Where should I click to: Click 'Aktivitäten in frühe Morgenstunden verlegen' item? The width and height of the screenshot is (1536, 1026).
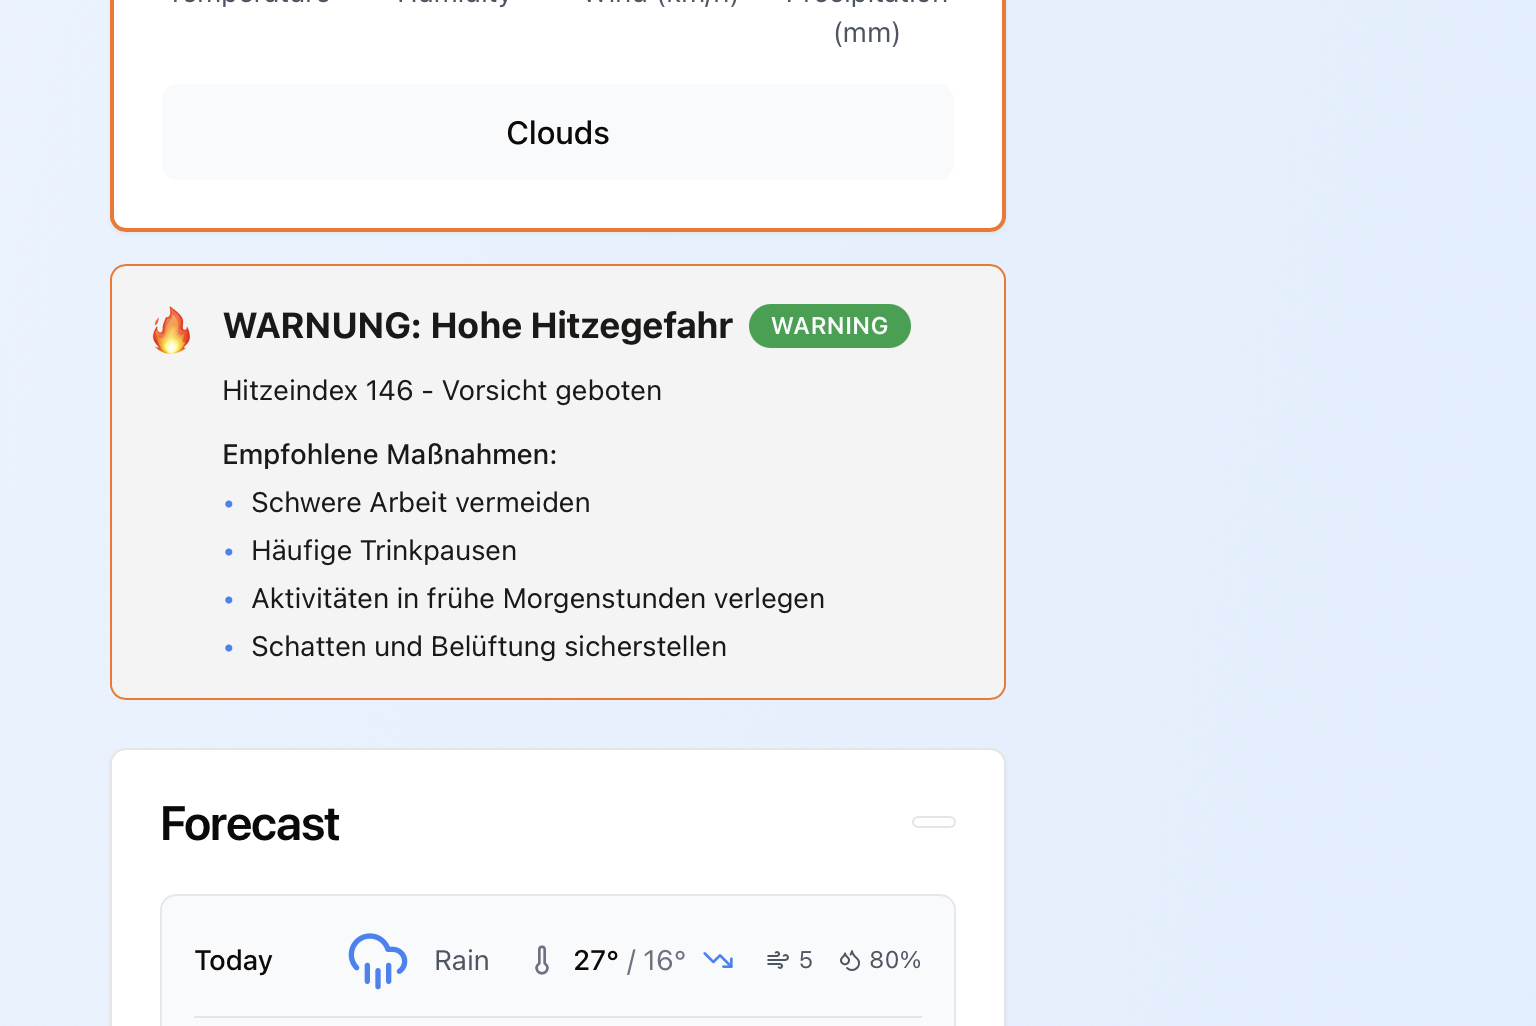coord(537,598)
